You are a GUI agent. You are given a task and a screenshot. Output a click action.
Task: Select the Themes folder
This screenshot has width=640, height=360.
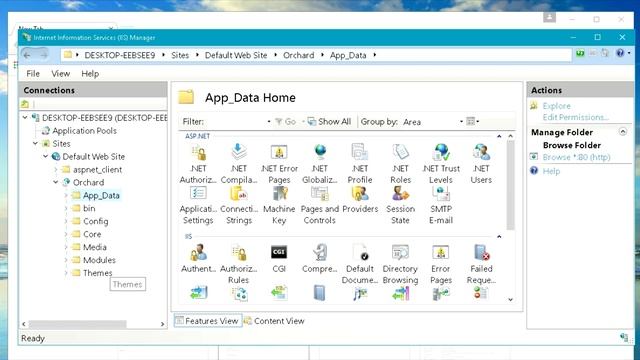coord(98,273)
